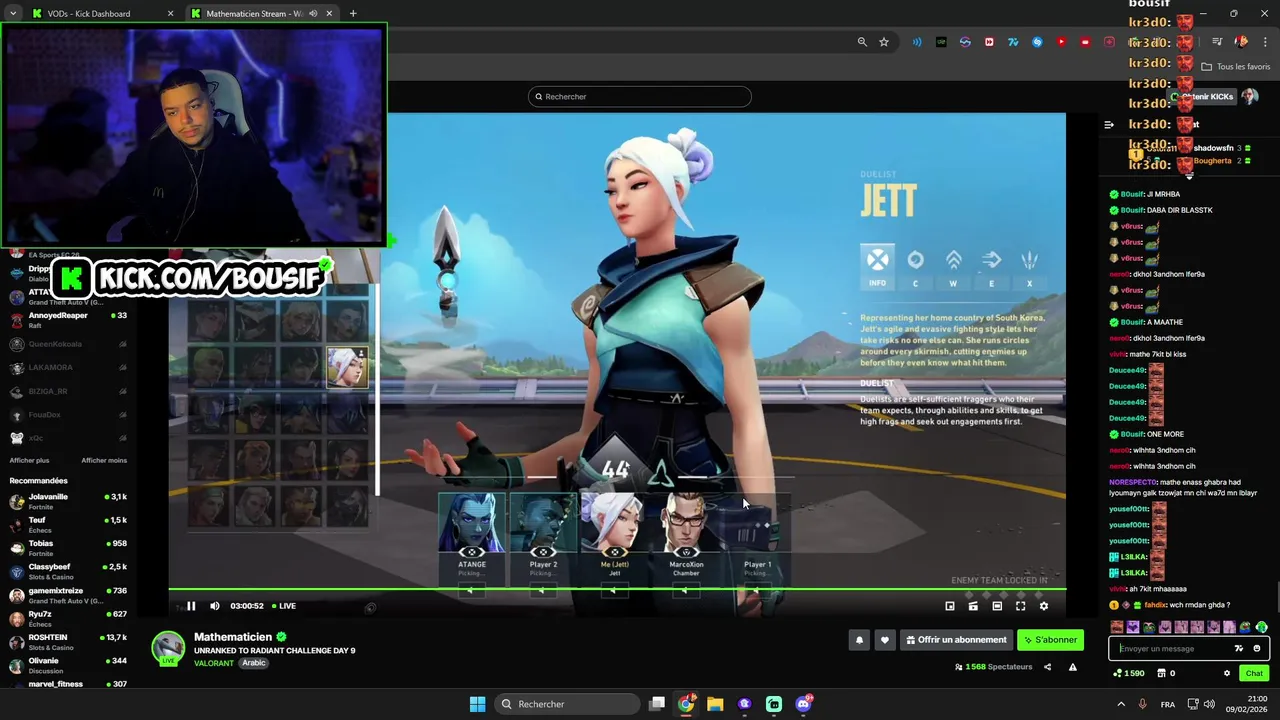Click Afficher plus in sidebar
This screenshot has width=1280, height=720.
29,460
